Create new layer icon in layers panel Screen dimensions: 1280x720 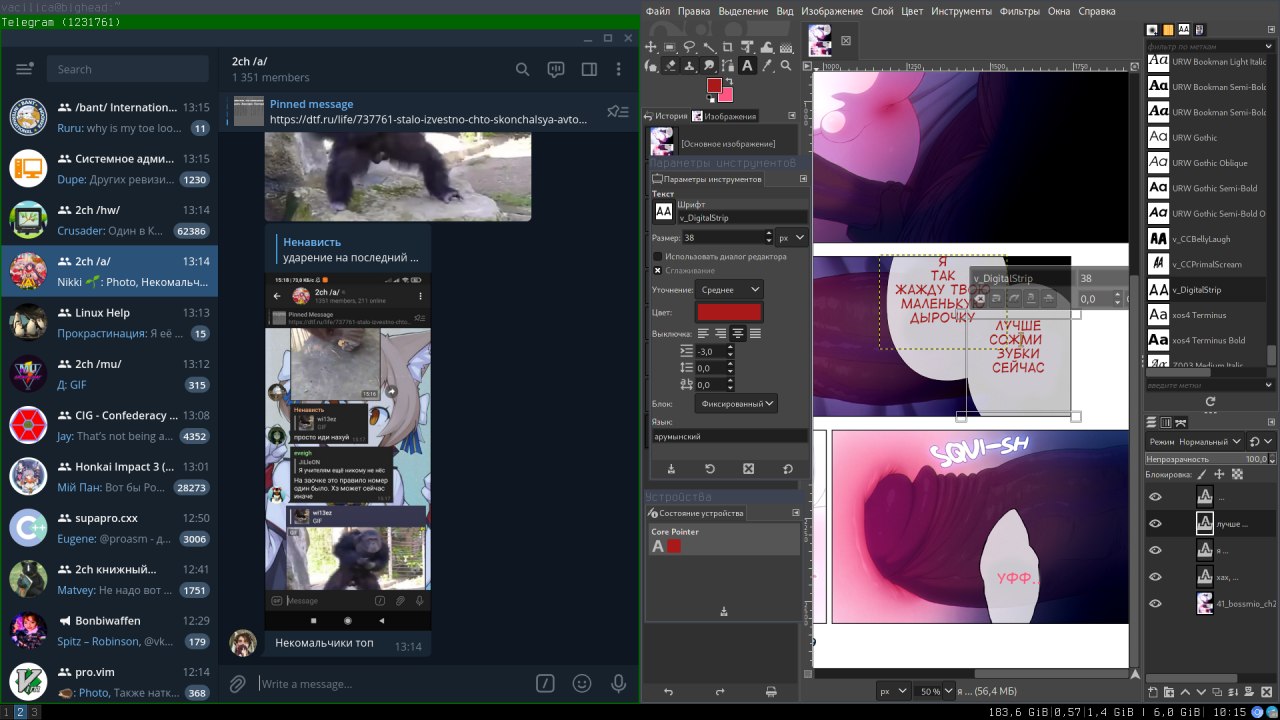point(1153,692)
